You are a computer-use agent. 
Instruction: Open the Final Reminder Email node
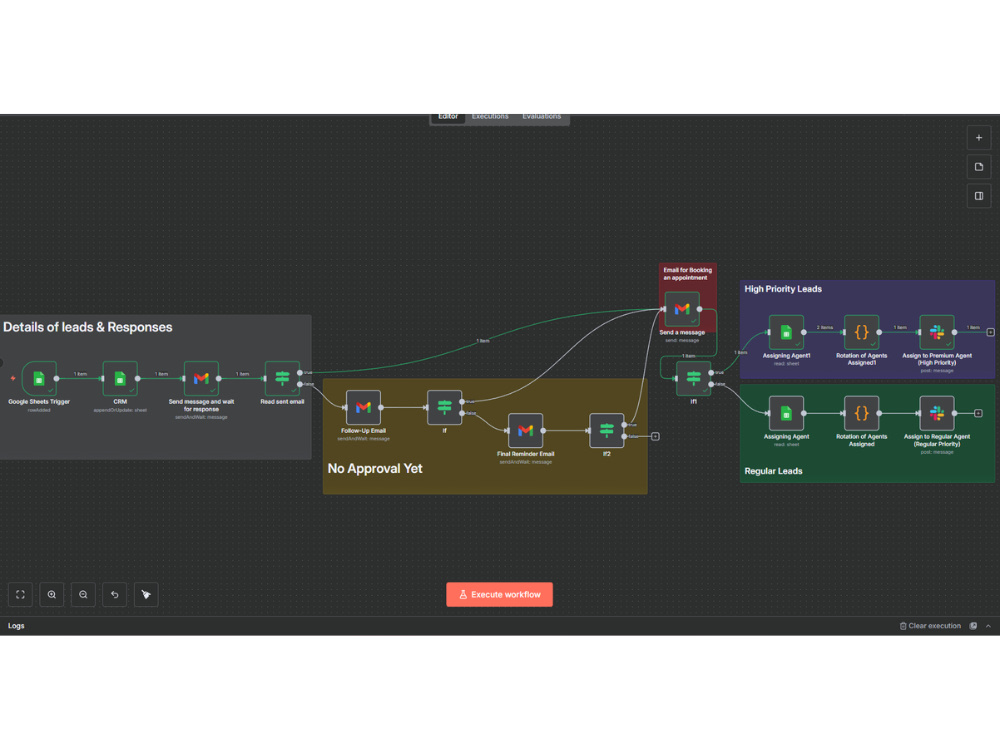526,430
